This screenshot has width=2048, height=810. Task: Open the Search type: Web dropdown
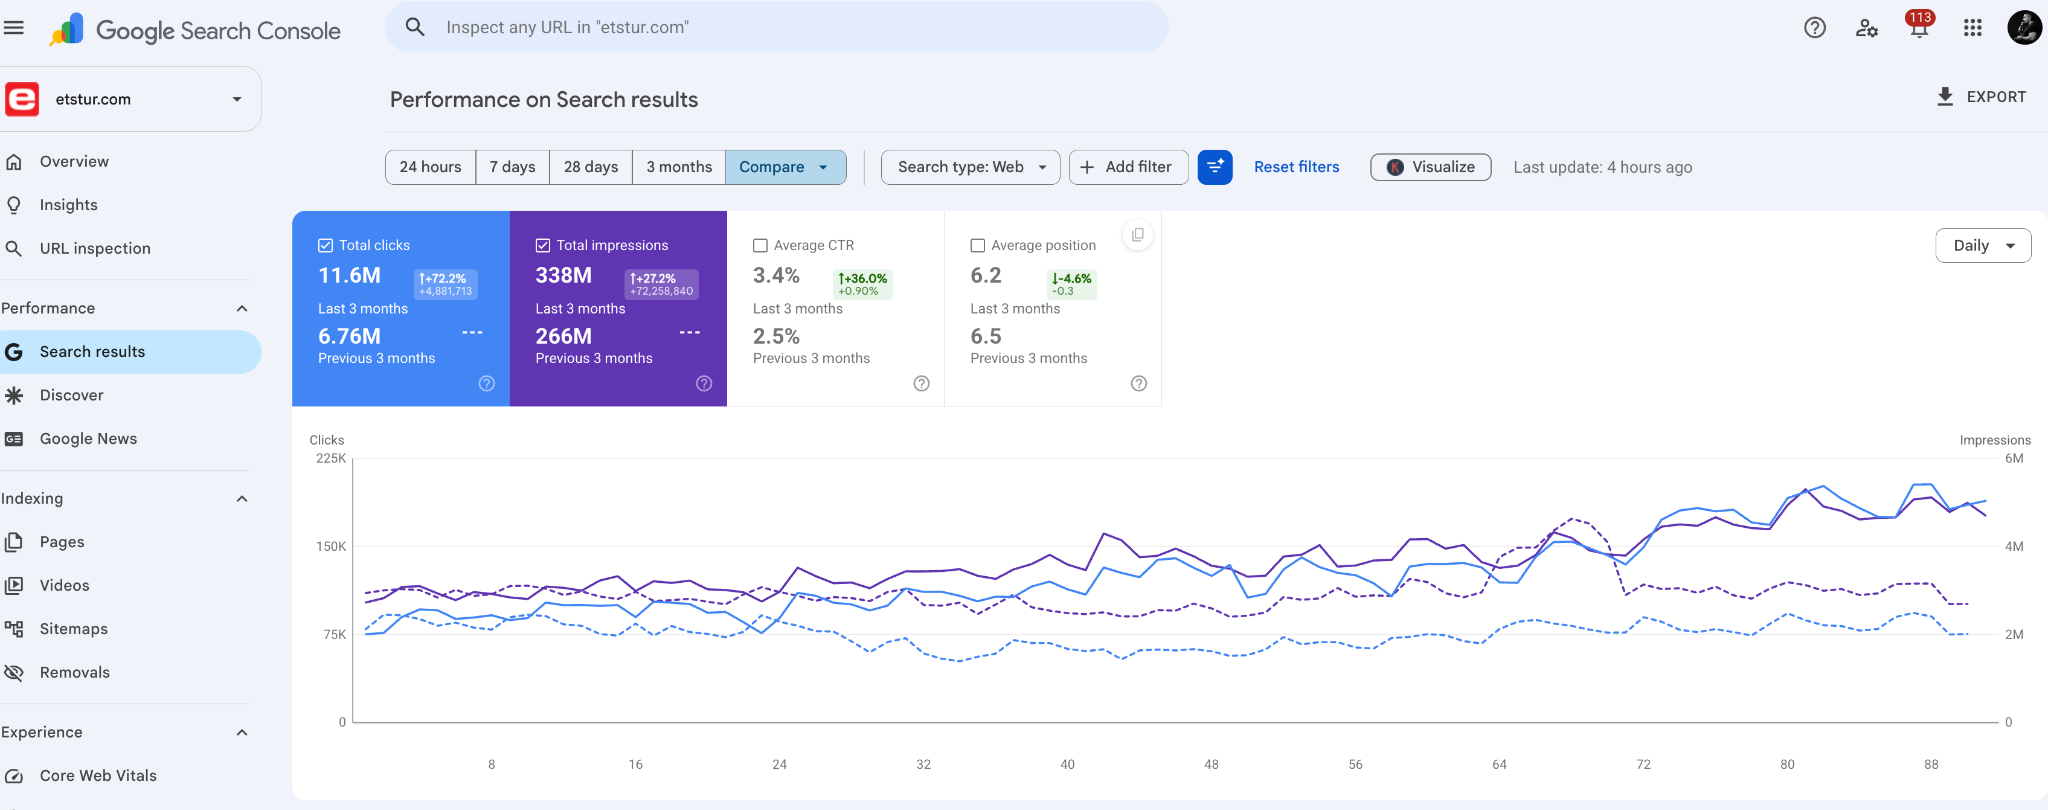coord(970,167)
